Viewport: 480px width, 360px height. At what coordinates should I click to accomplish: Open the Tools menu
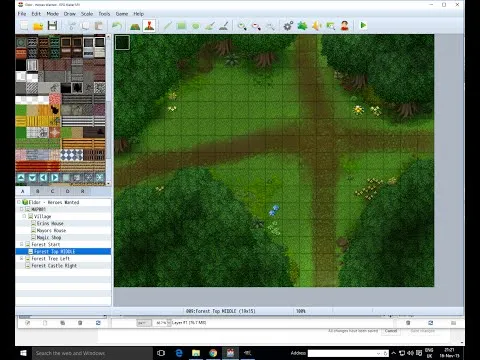point(104,14)
